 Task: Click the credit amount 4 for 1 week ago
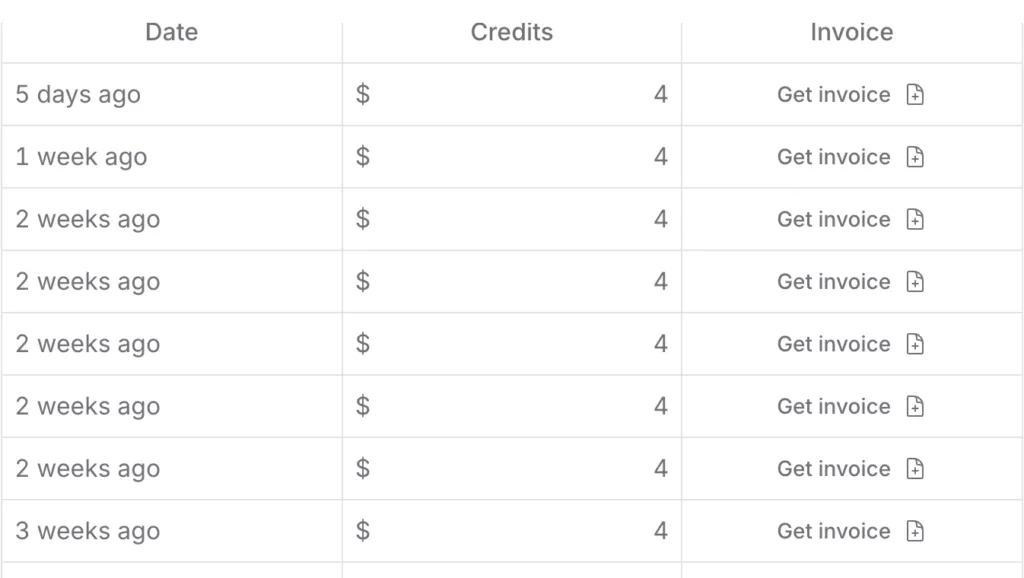(660, 157)
